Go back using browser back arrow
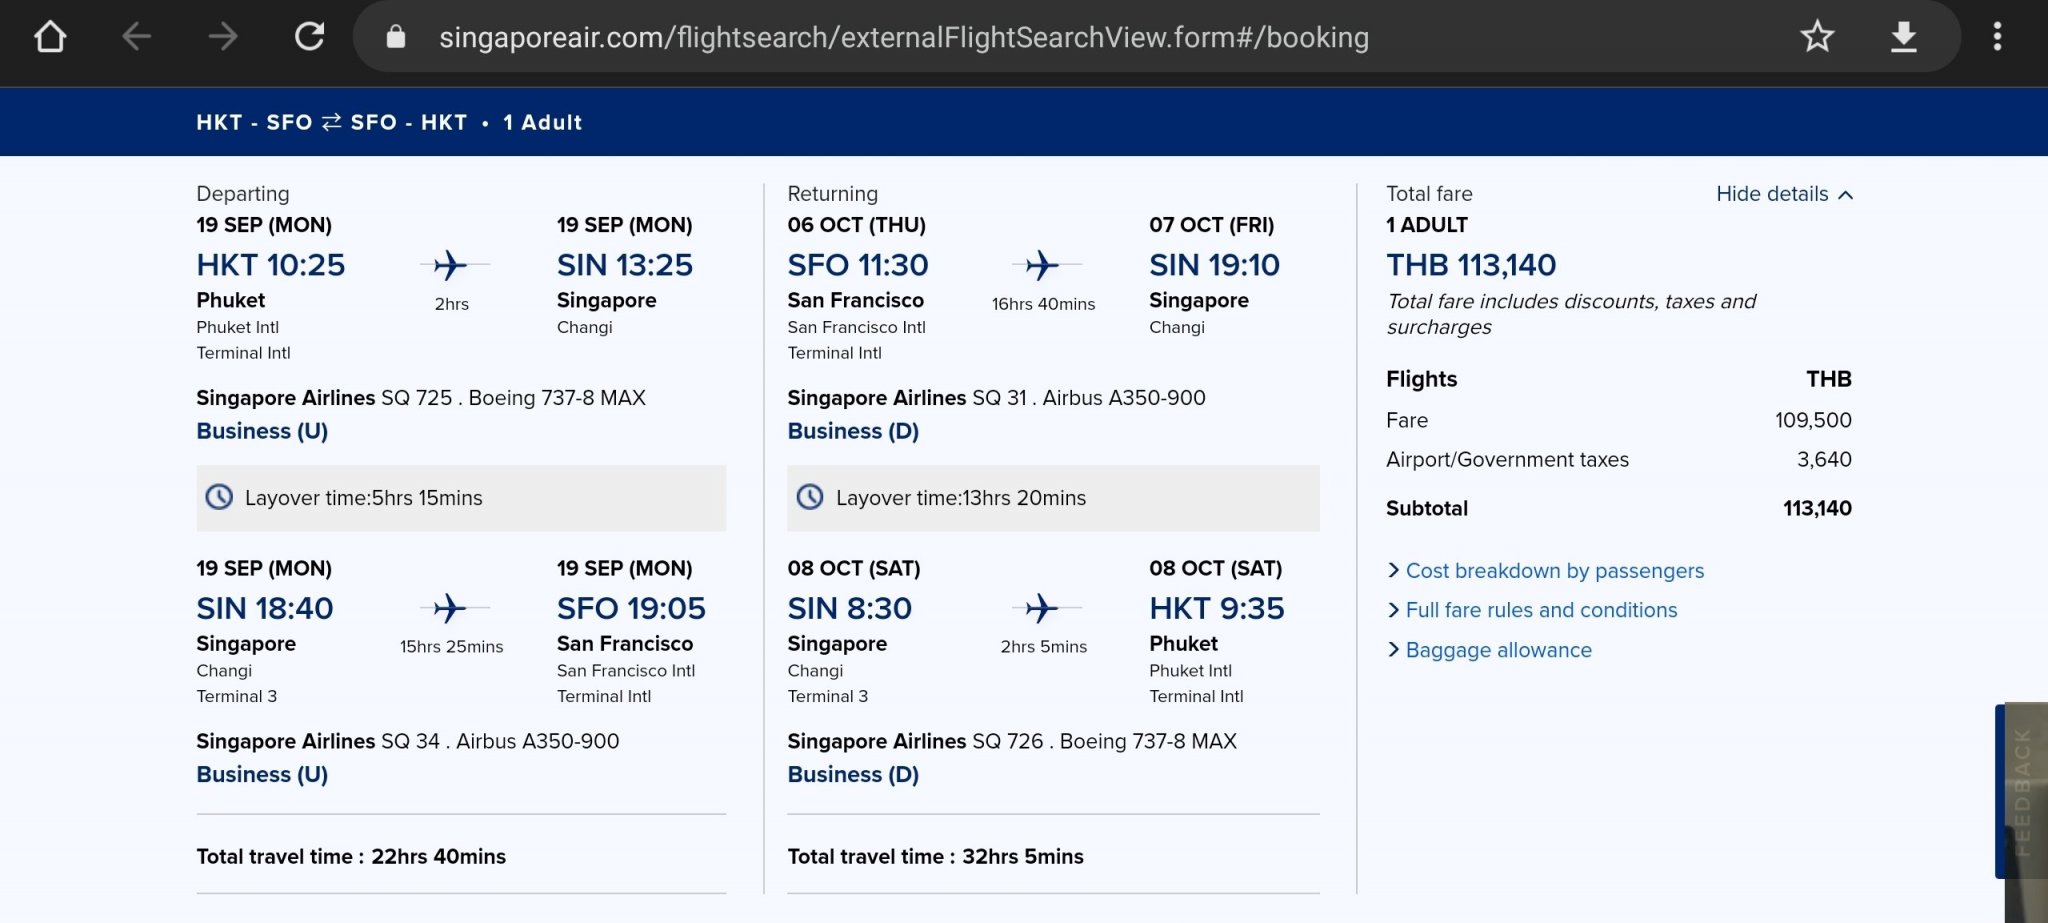The width and height of the screenshot is (2048, 923). coord(136,37)
